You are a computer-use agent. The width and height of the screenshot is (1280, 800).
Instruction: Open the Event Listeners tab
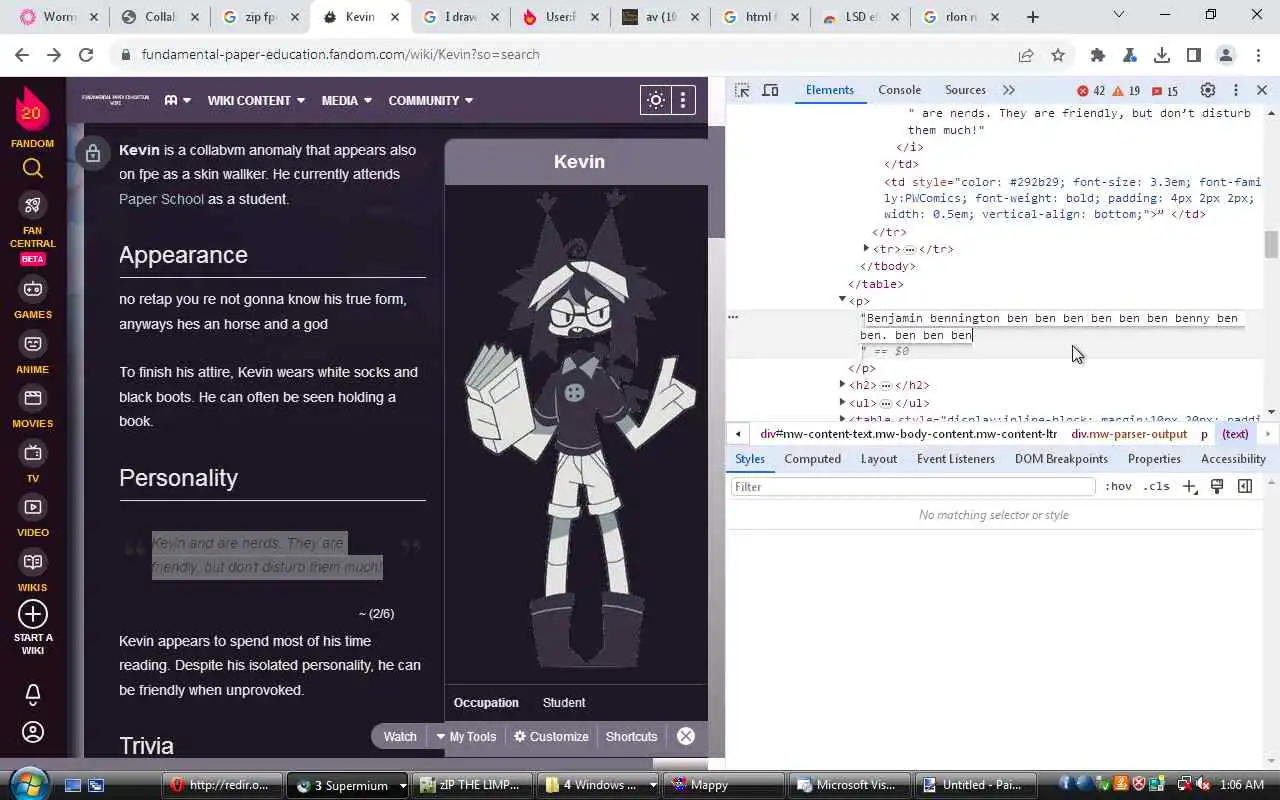[x=956, y=459]
